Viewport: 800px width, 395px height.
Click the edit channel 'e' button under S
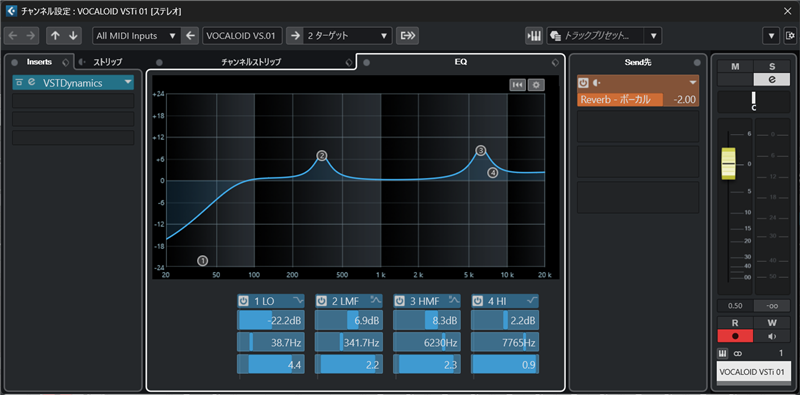click(771, 79)
